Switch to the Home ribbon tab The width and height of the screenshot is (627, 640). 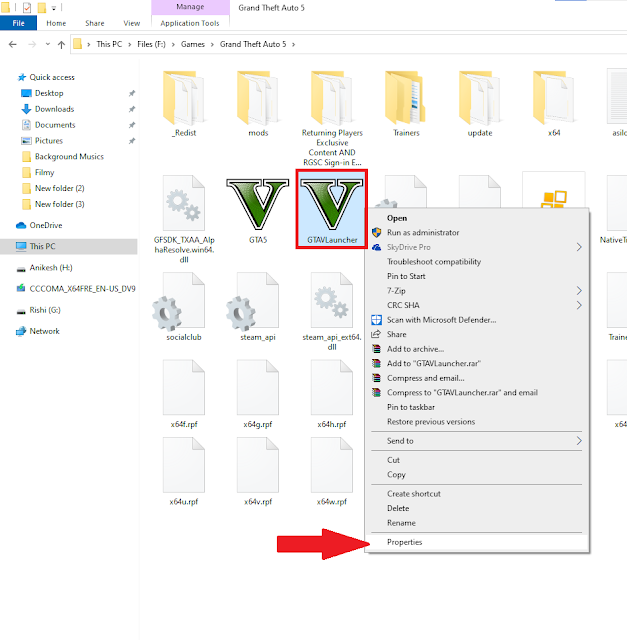[56, 23]
